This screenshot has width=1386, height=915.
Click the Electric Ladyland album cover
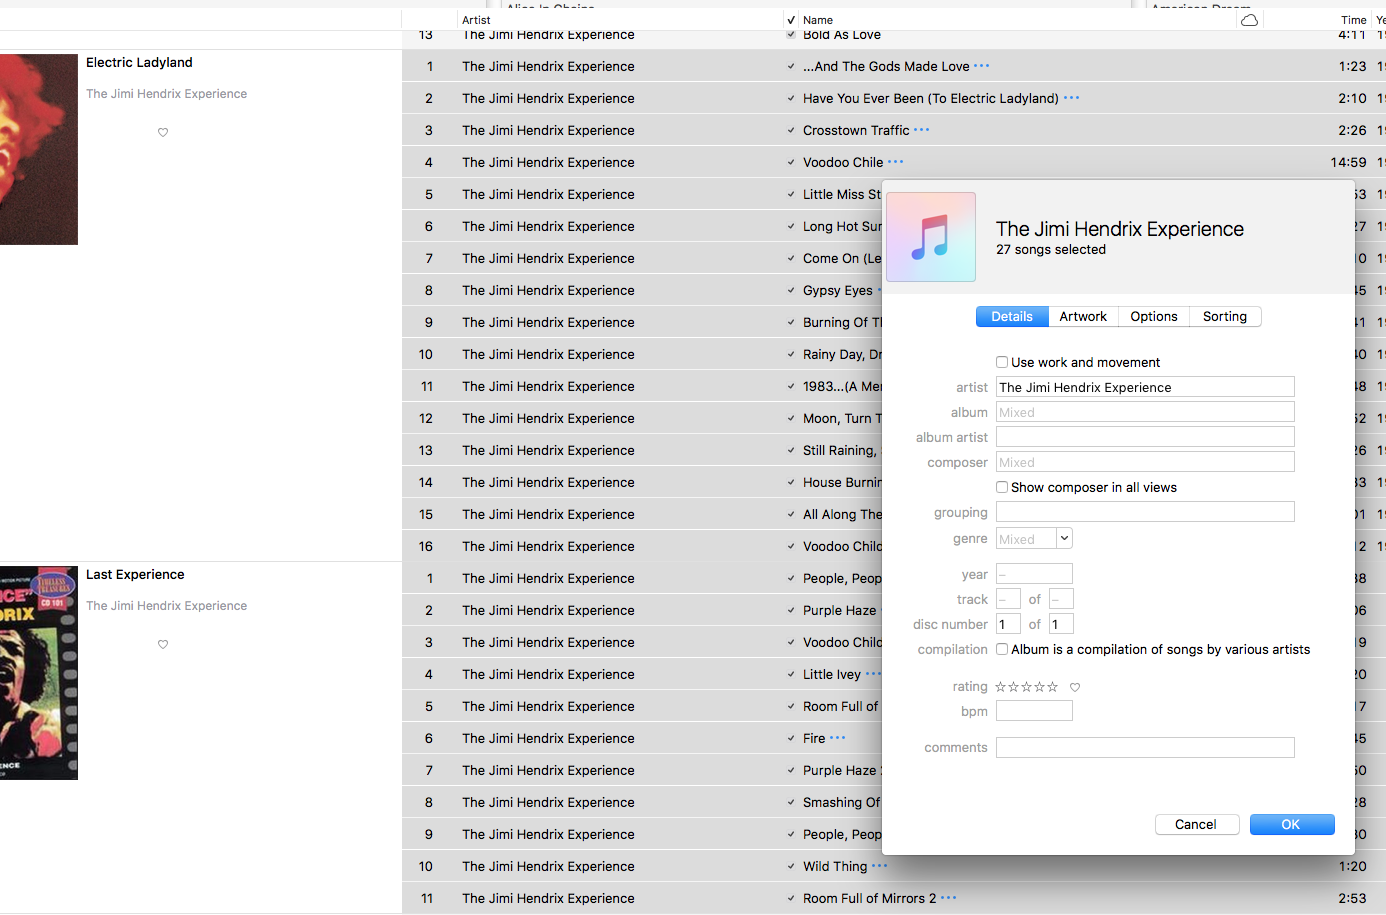pos(39,149)
